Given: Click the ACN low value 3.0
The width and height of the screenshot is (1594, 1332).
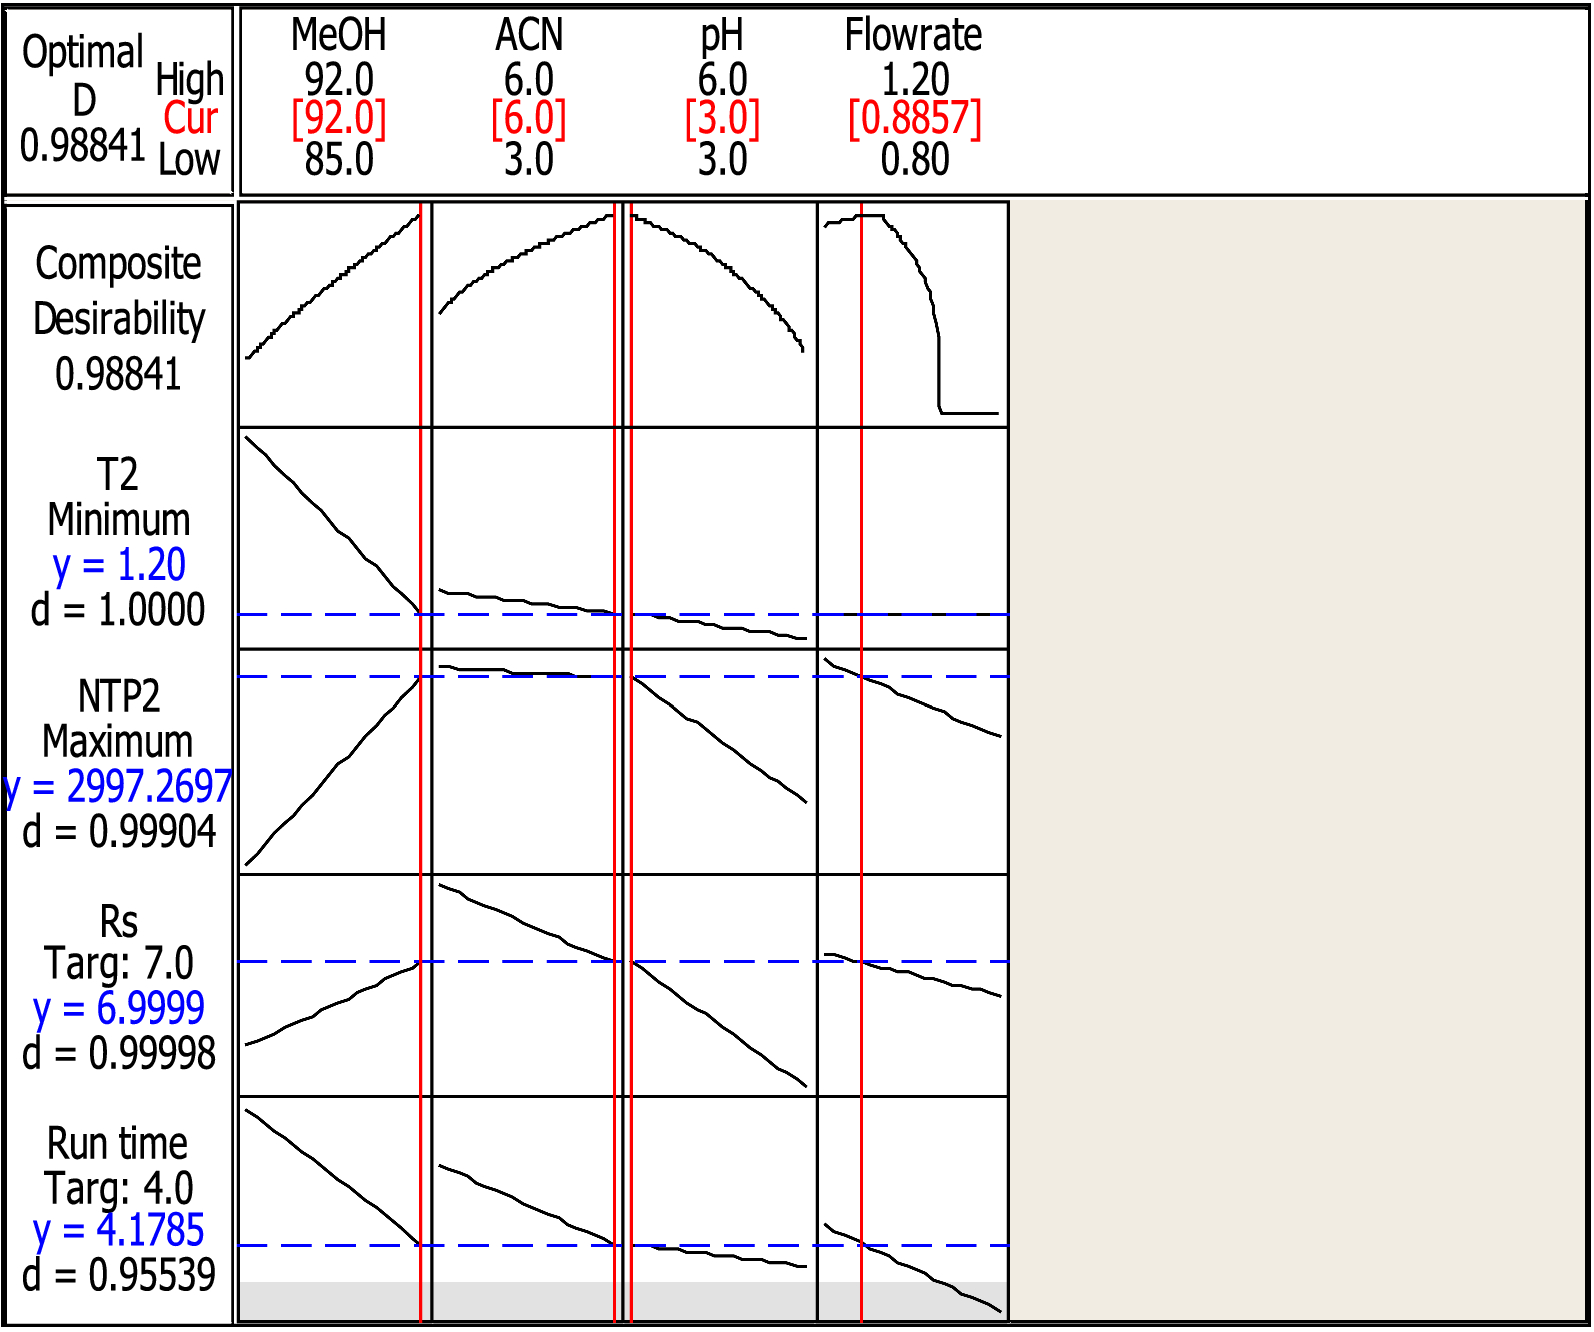Looking at the screenshot, I should coord(529,160).
